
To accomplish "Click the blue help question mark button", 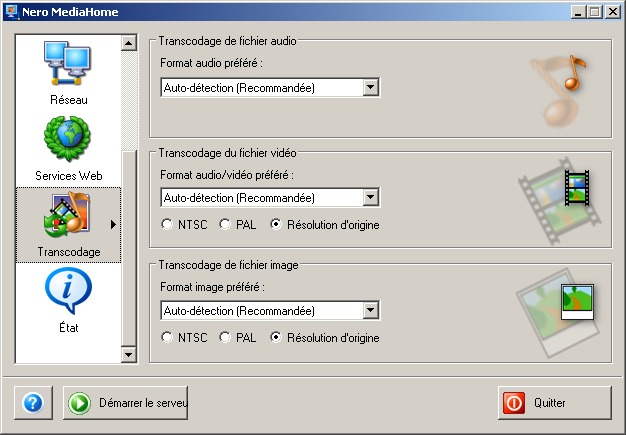I will coord(33,403).
